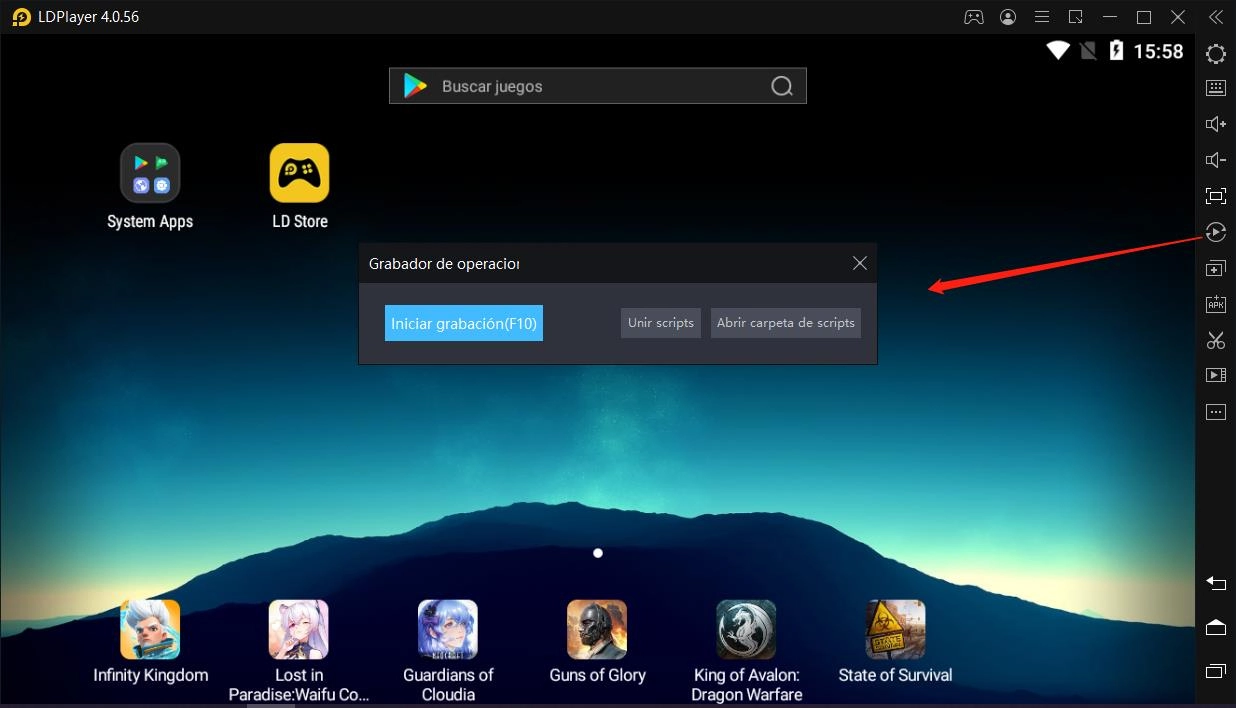Viewport: 1236px width, 708px height.
Task: Open the sidebar settings gear icon
Action: [1216, 54]
